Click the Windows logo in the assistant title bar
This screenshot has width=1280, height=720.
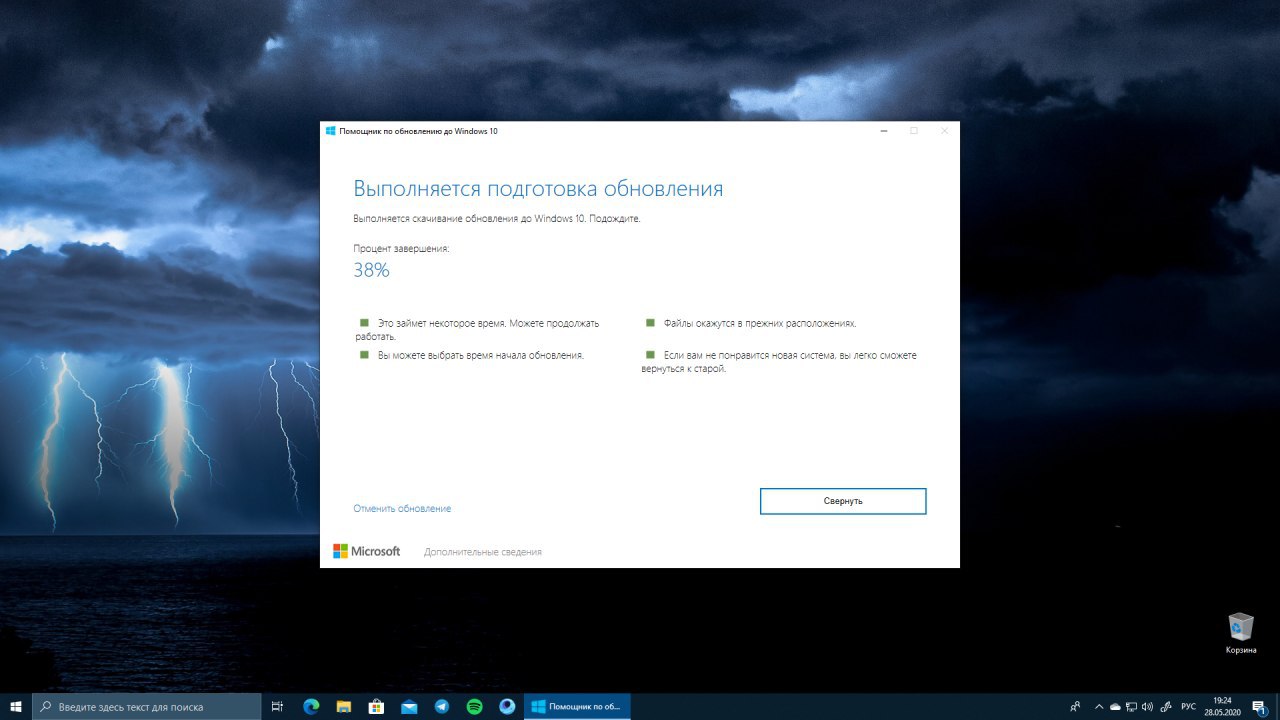[330, 131]
